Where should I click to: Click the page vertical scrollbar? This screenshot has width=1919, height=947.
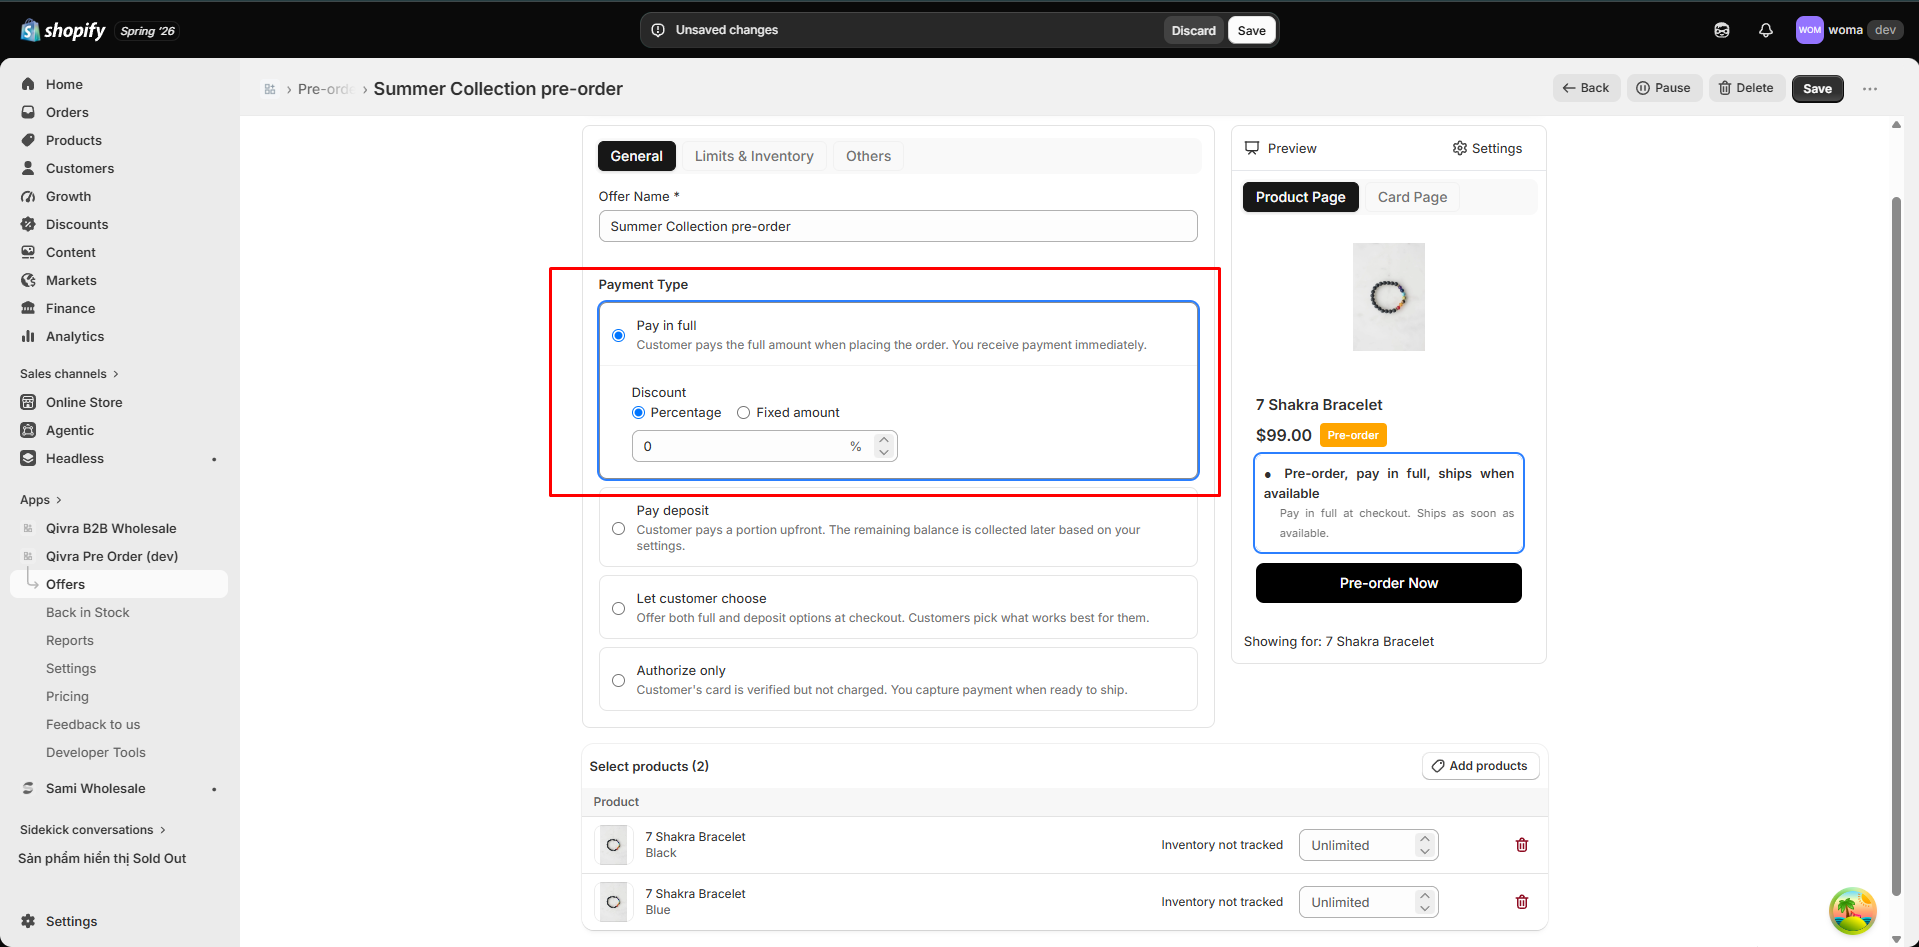click(1896, 545)
